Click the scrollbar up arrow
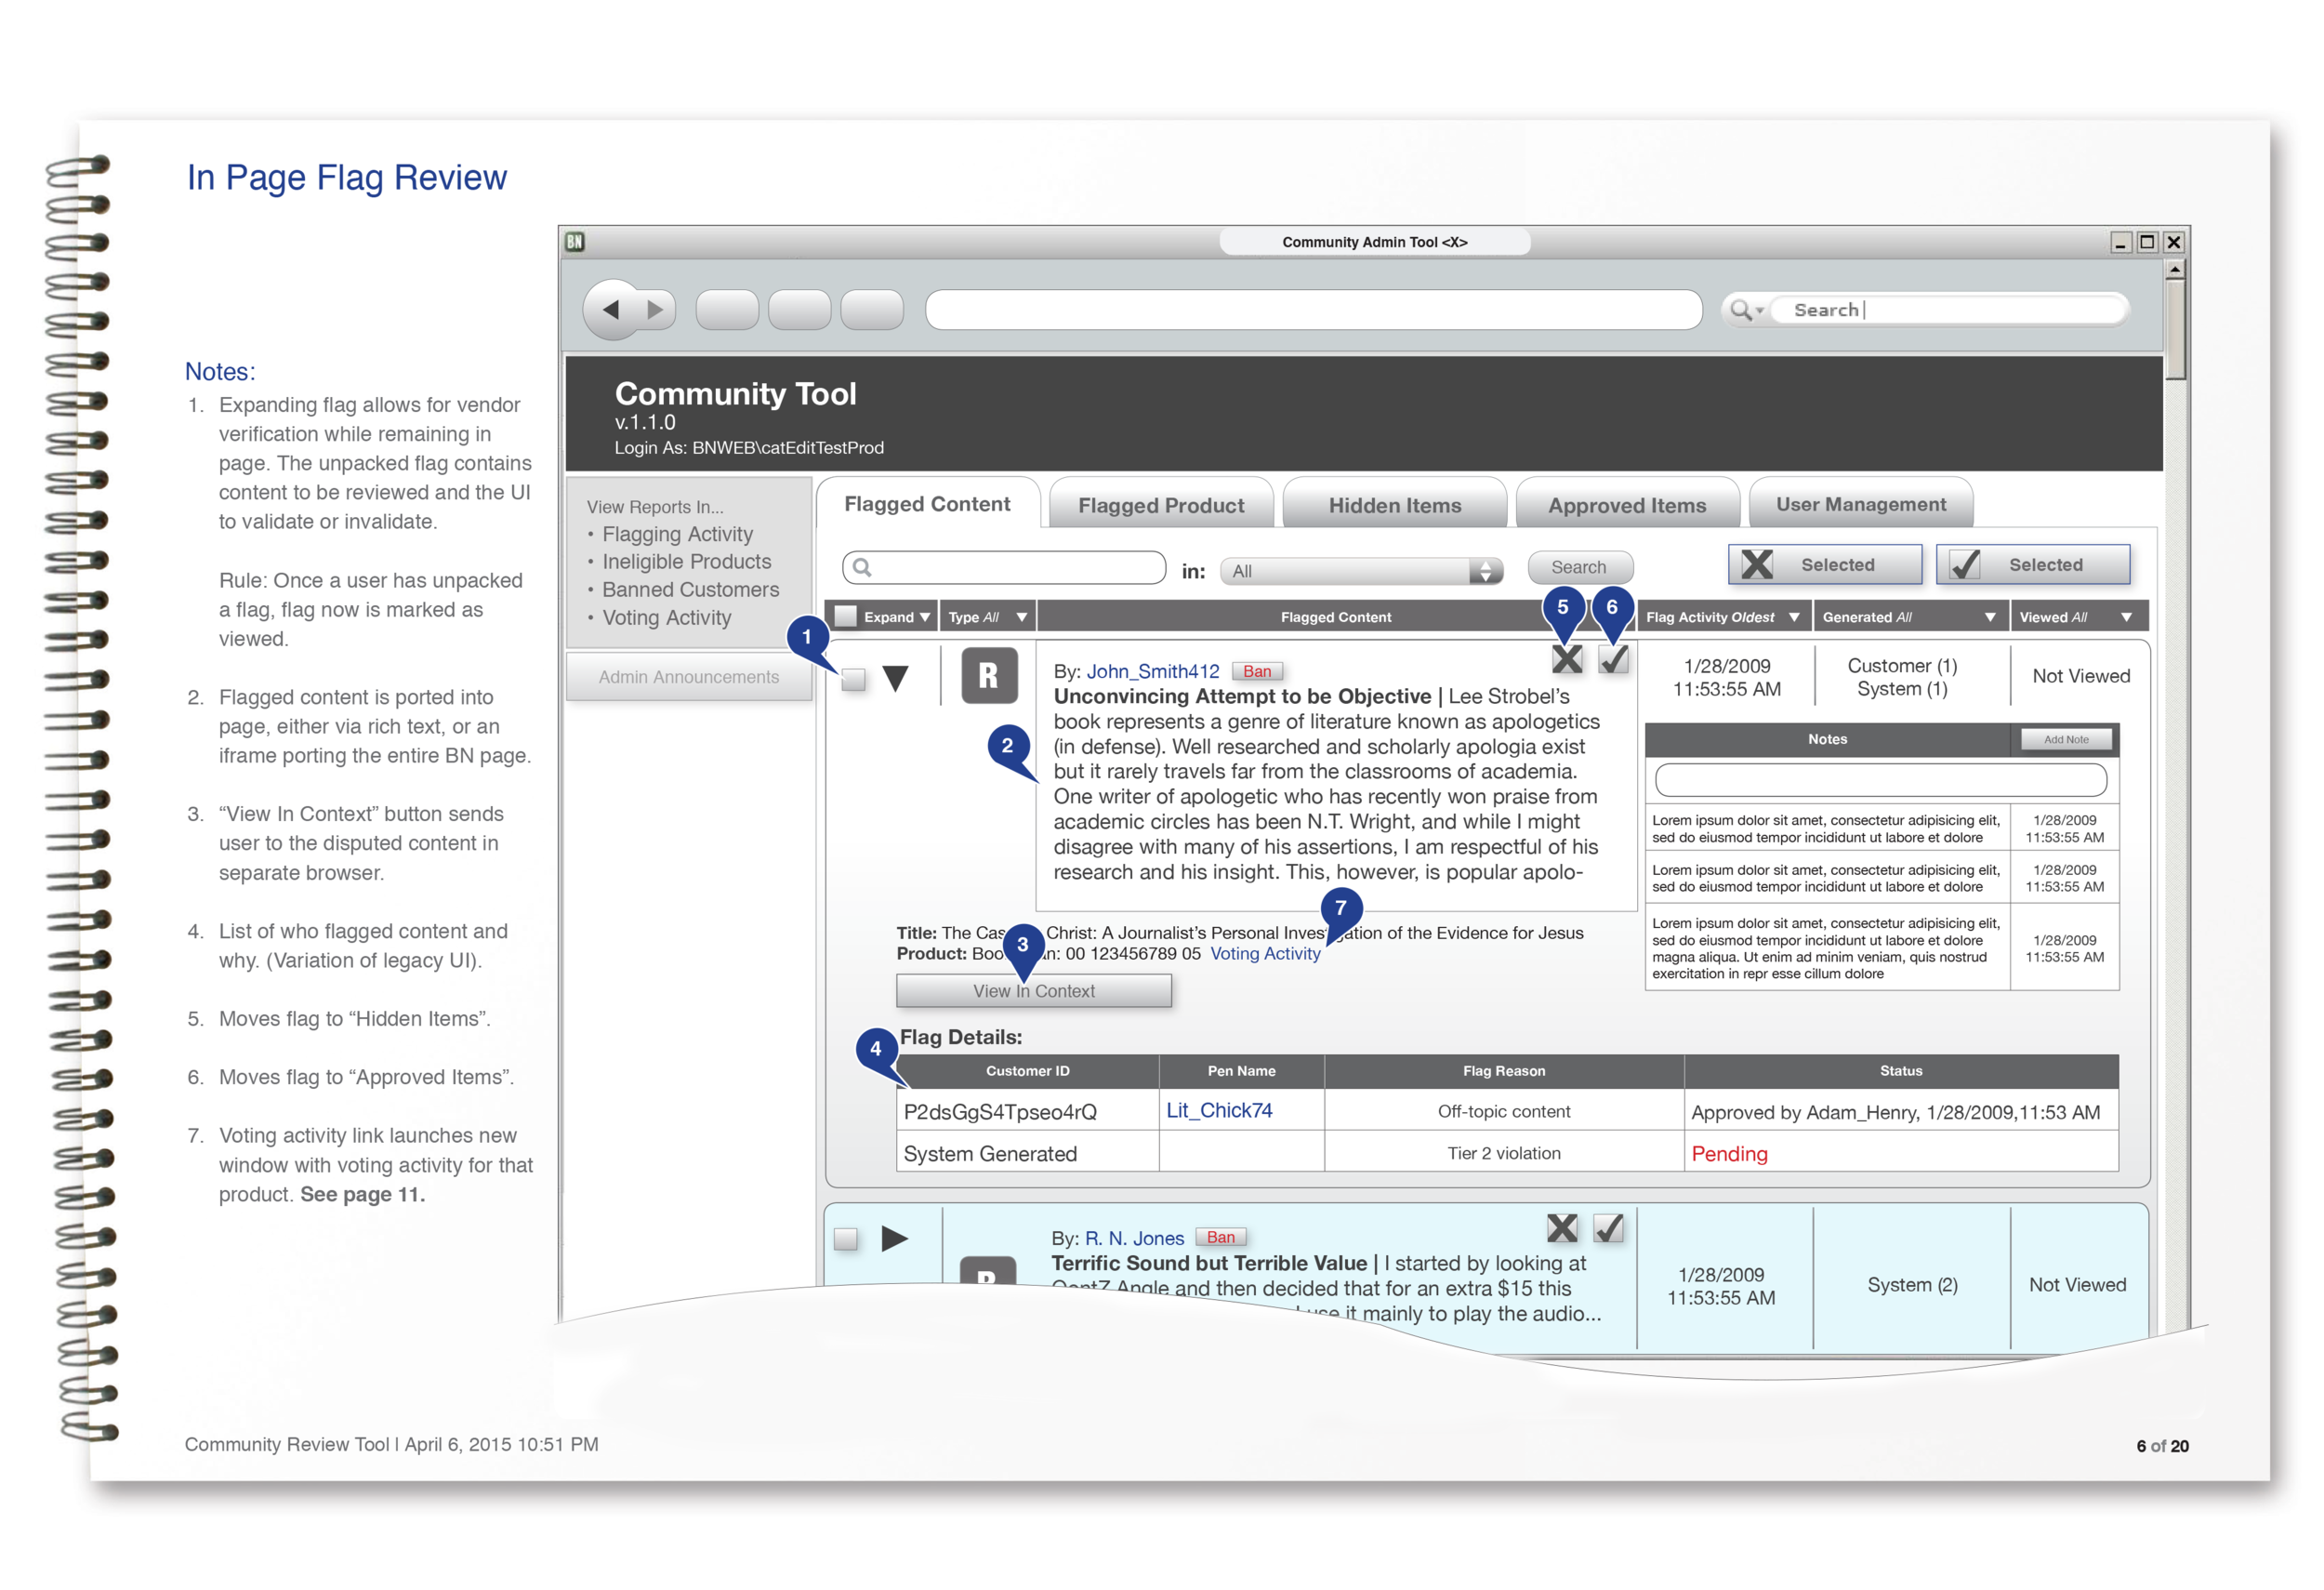This screenshot has width=2324, height=1590. (x=2175, y=270)
